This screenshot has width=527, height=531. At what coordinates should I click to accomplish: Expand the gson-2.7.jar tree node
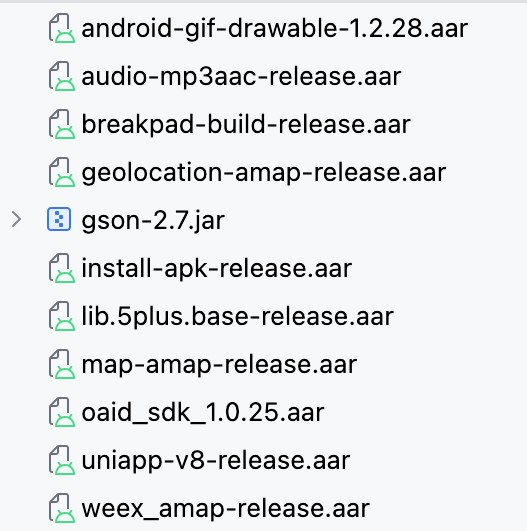pos(16,219)
